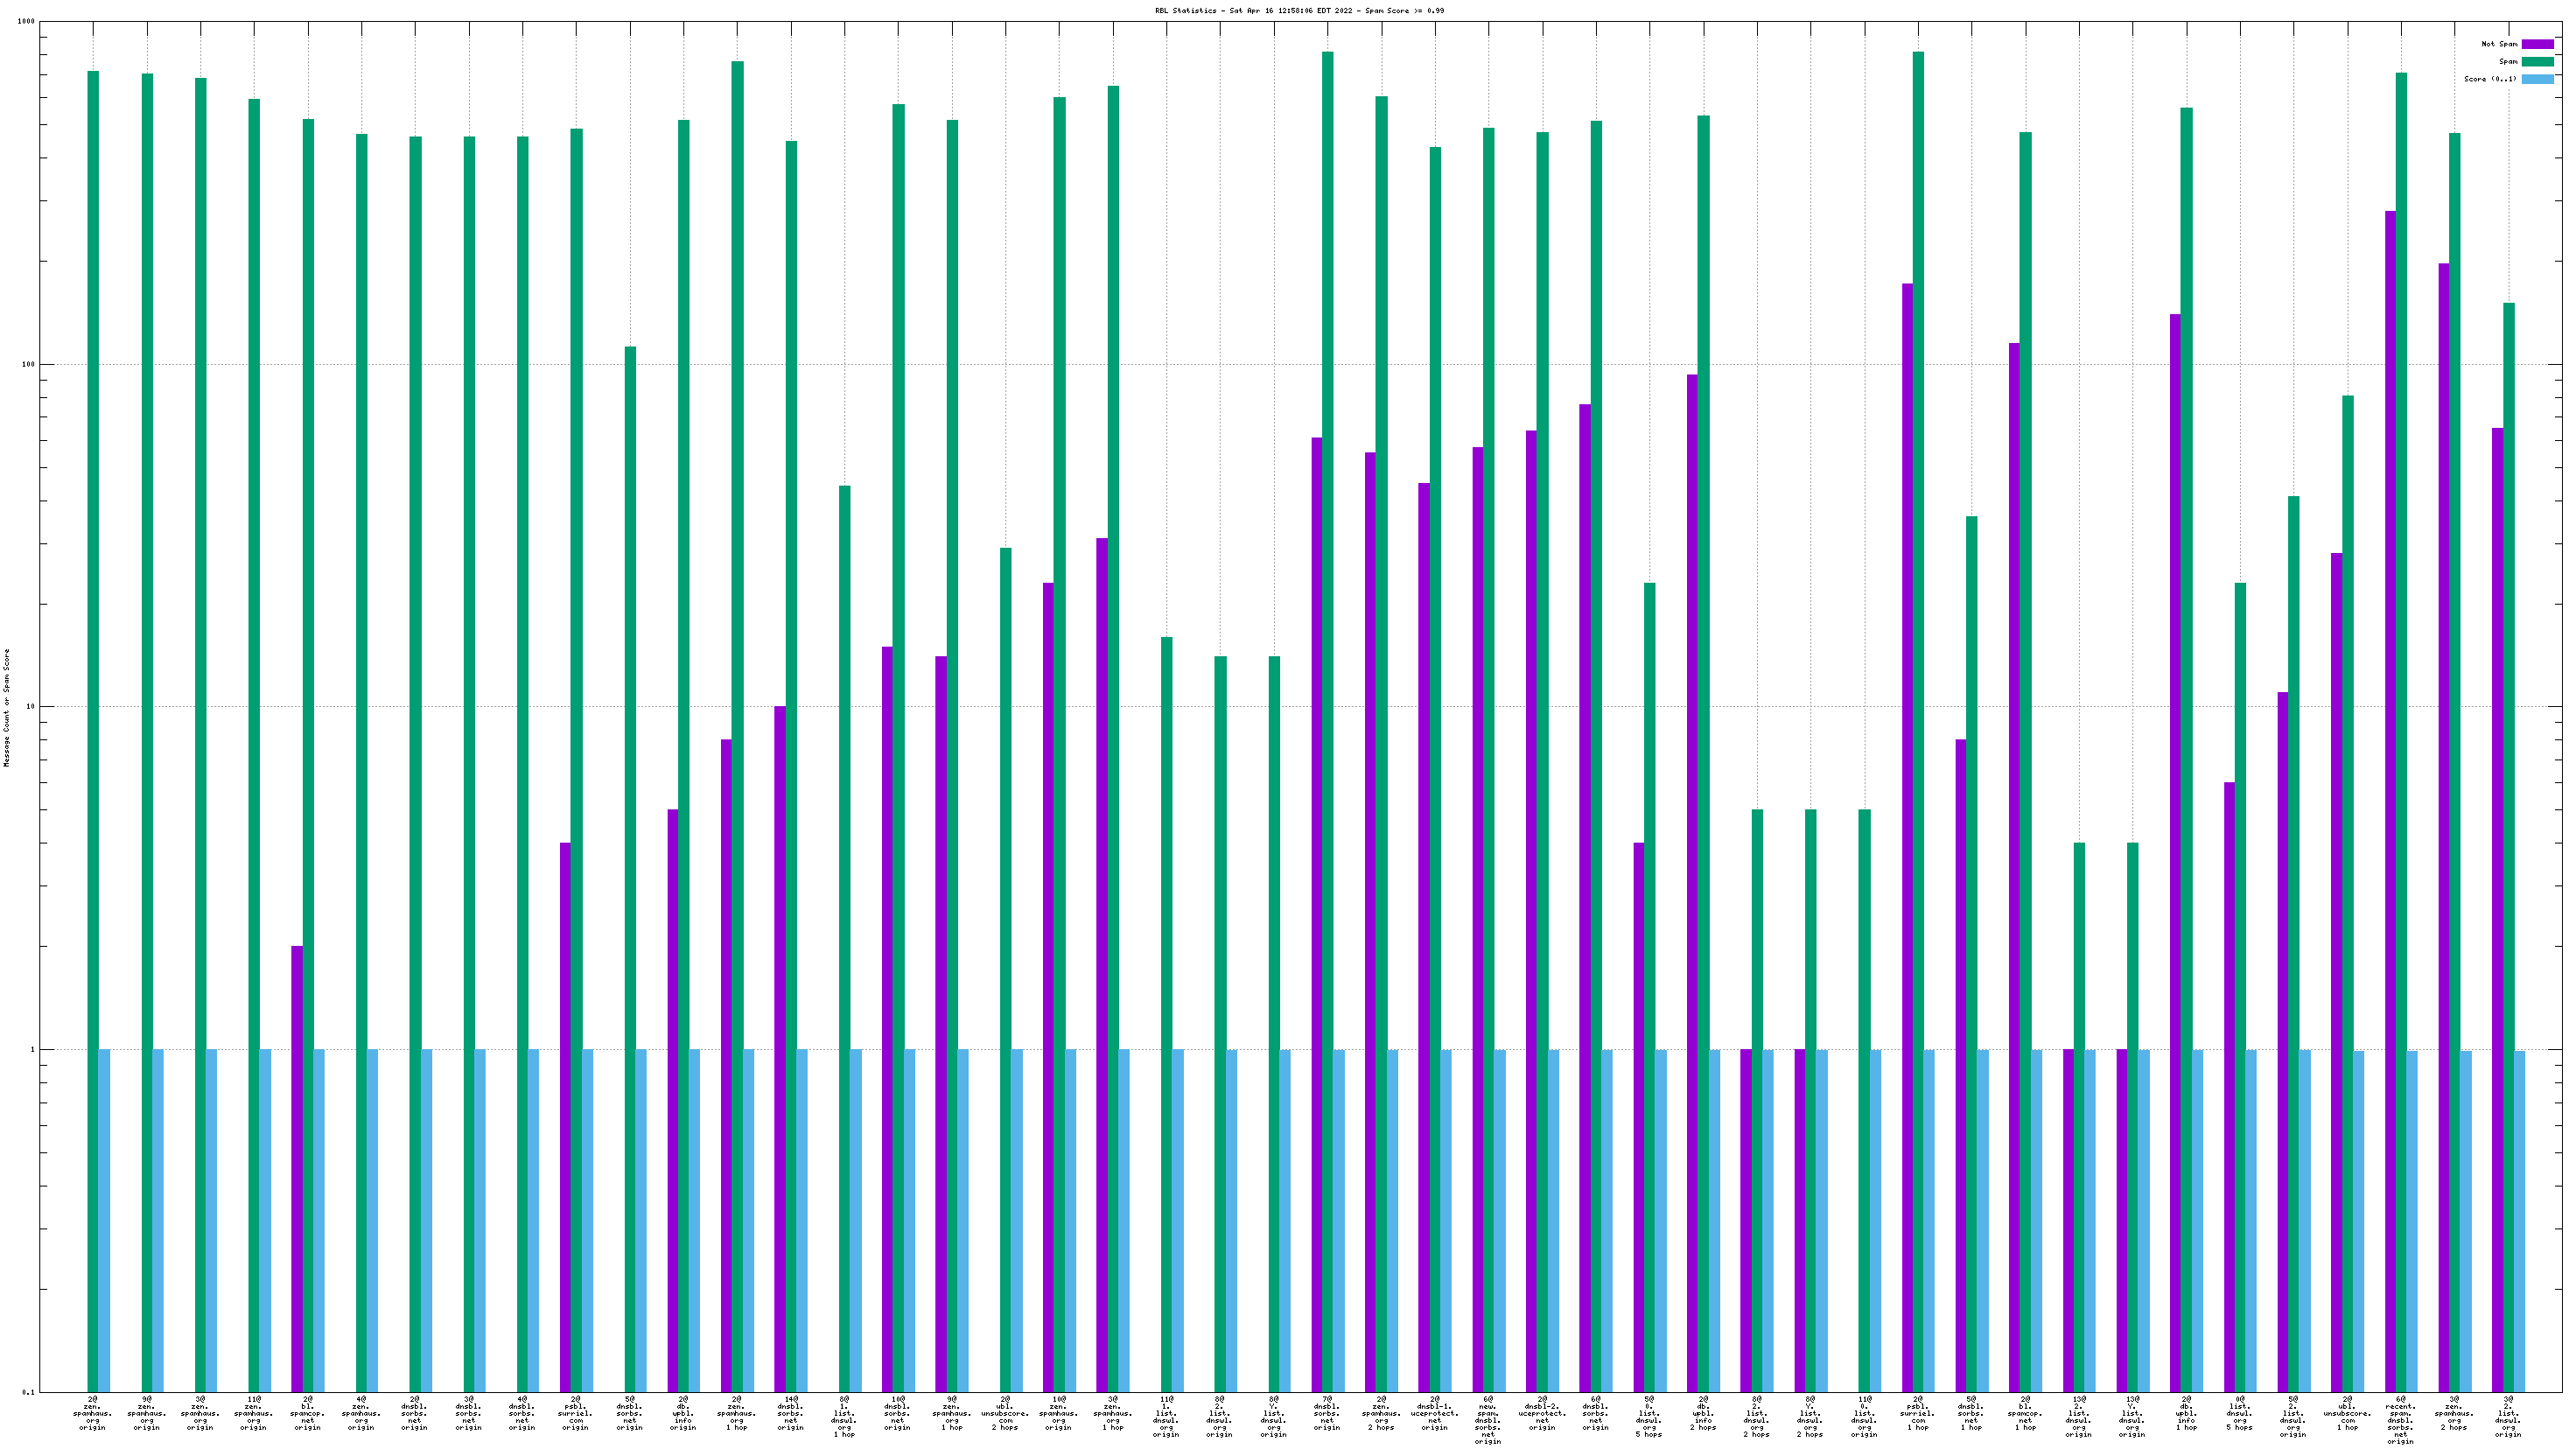Click the 0.1 tick on the y-axis
2576x1449 pixels.
(27, 1392)
